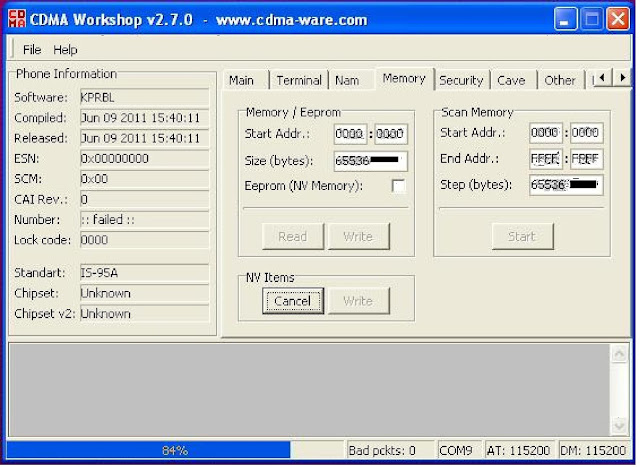Click the Released date field
The height and width of the screenshot is (467, 640).
[x=144, y=138]
